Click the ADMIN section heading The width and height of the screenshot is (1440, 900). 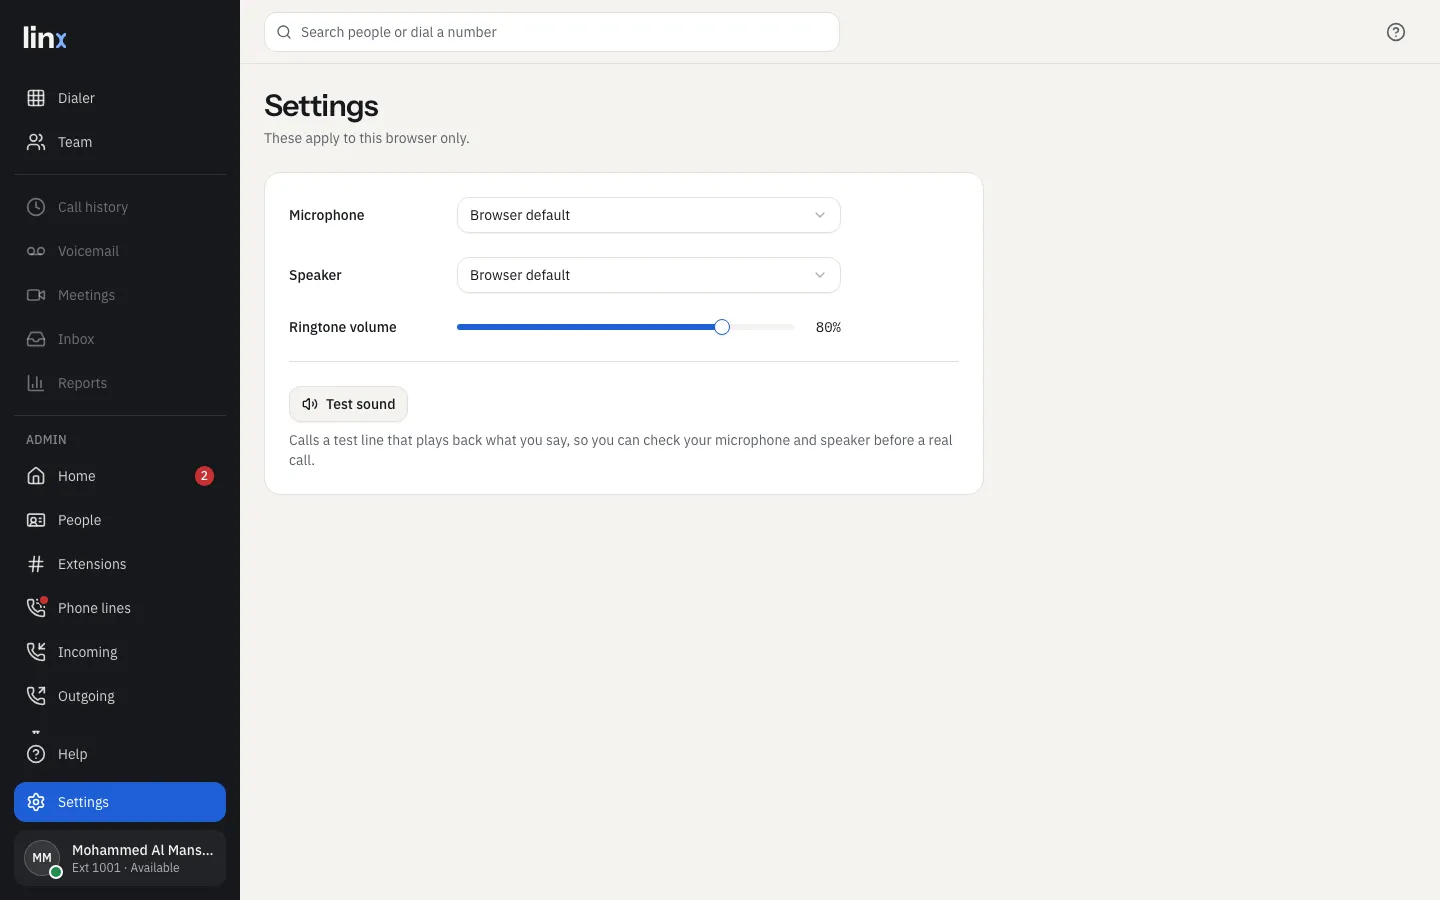(x=46, y=440)
